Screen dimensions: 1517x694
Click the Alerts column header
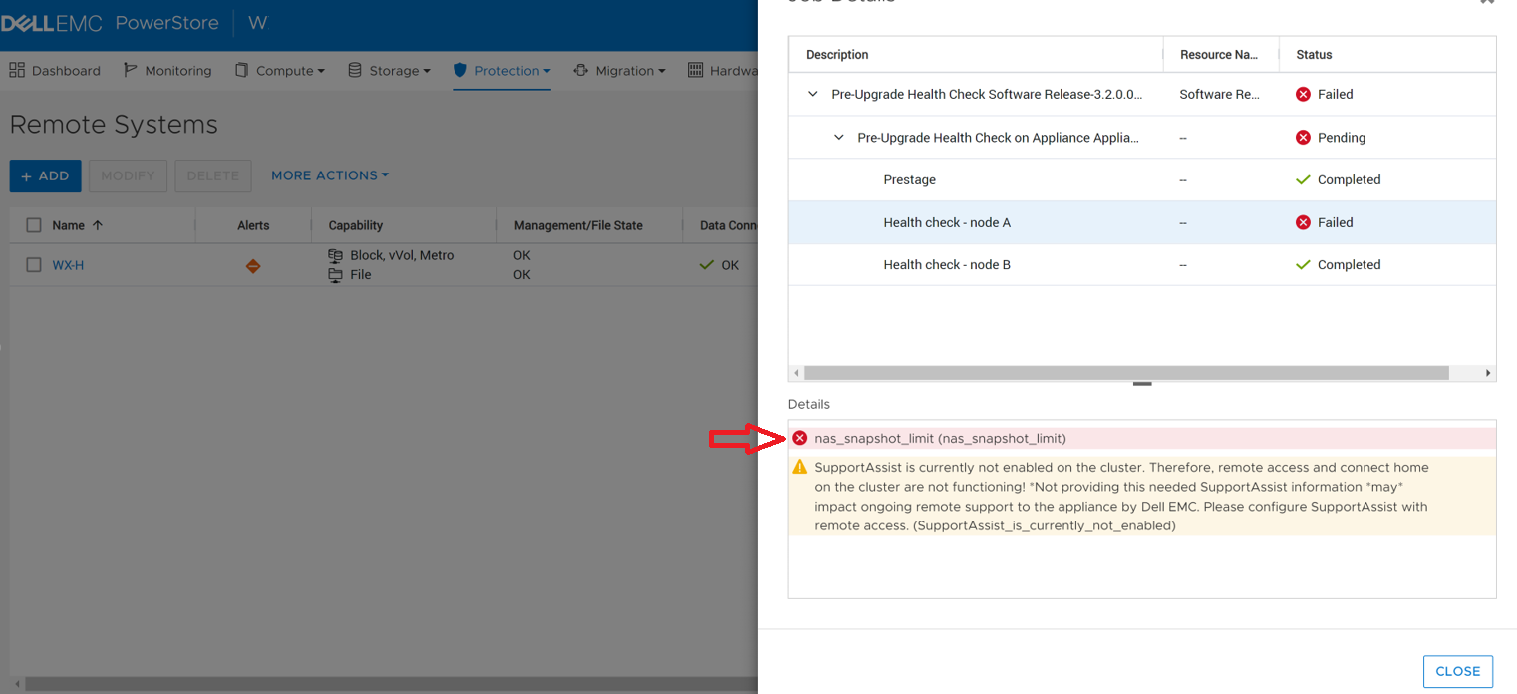pos(253,225)
